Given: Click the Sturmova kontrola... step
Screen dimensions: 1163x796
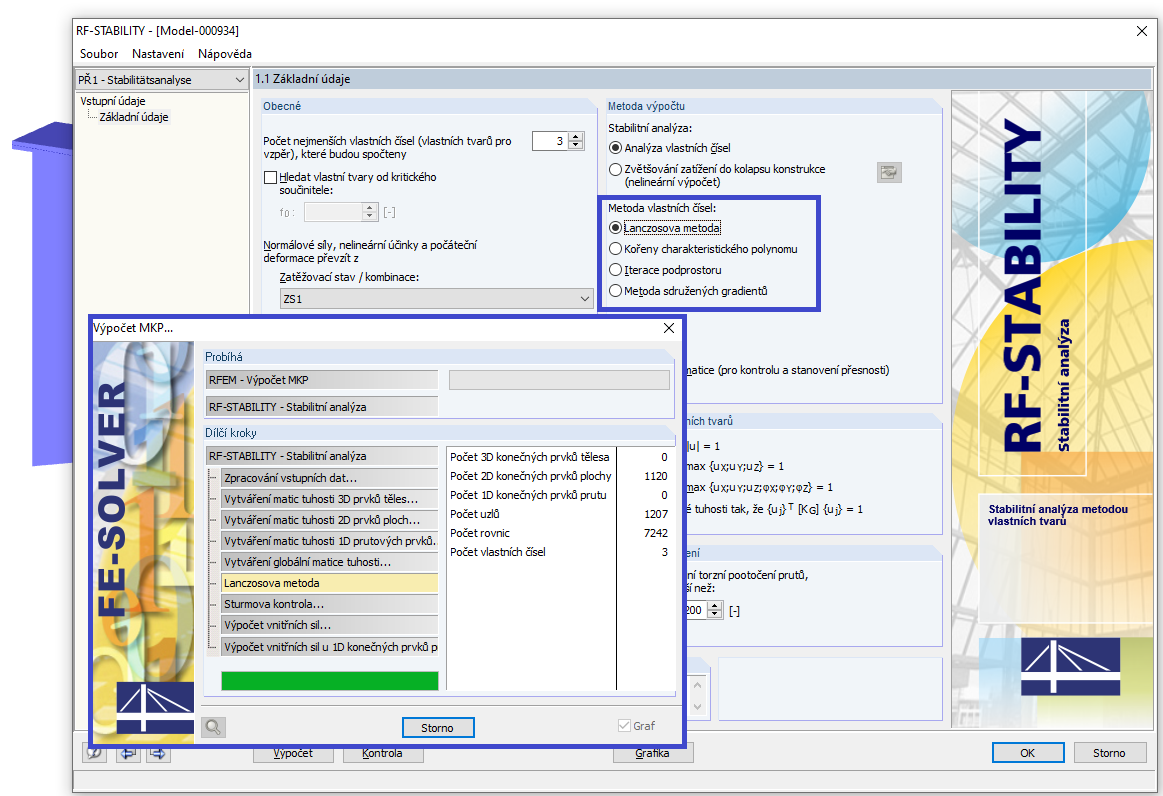Looking at the screenshot, I should click(330, 604).
